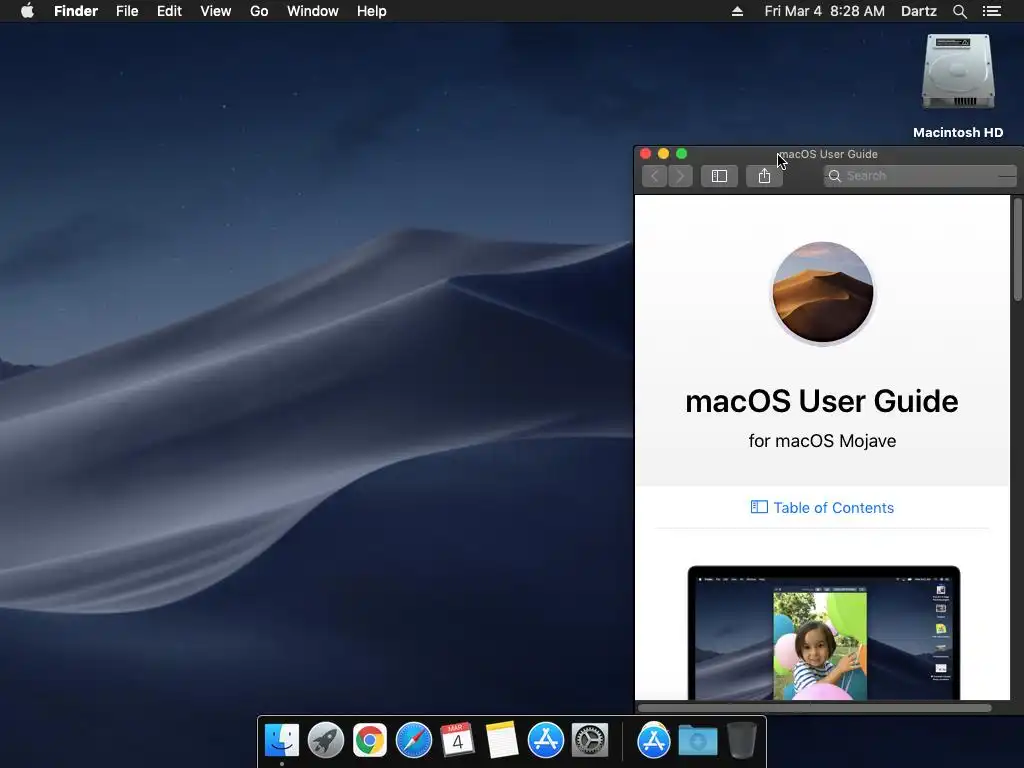The image size is (1024, 768).
Task: Click the eject icon in menu bar
Action: 737,11
